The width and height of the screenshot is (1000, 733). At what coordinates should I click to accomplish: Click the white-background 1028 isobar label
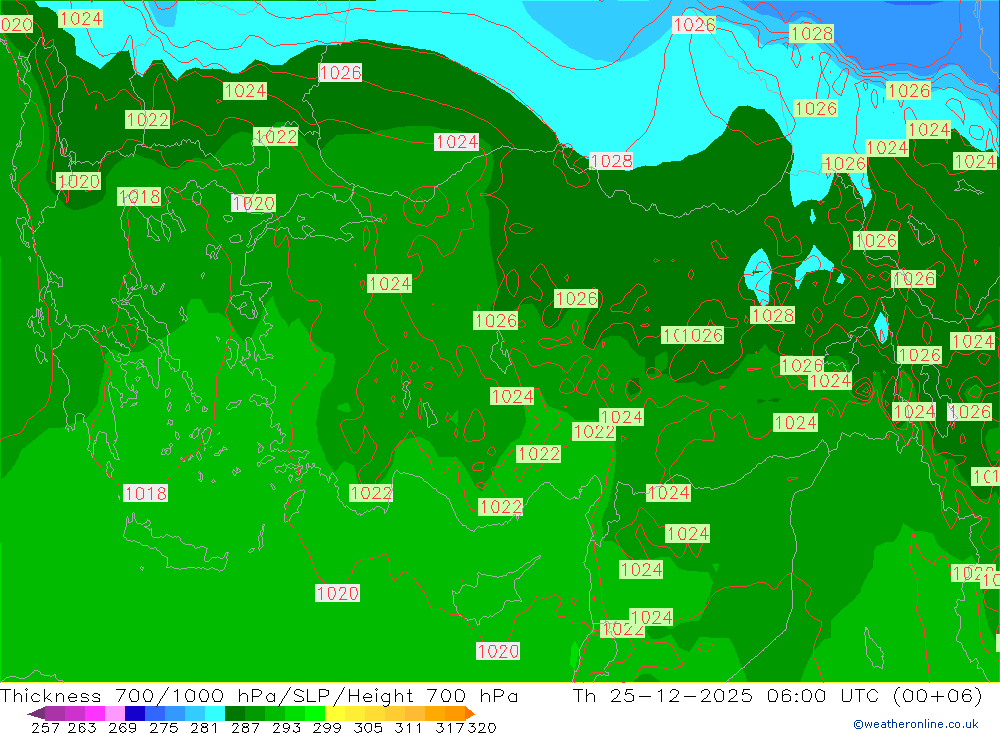[x=611, y=161]
